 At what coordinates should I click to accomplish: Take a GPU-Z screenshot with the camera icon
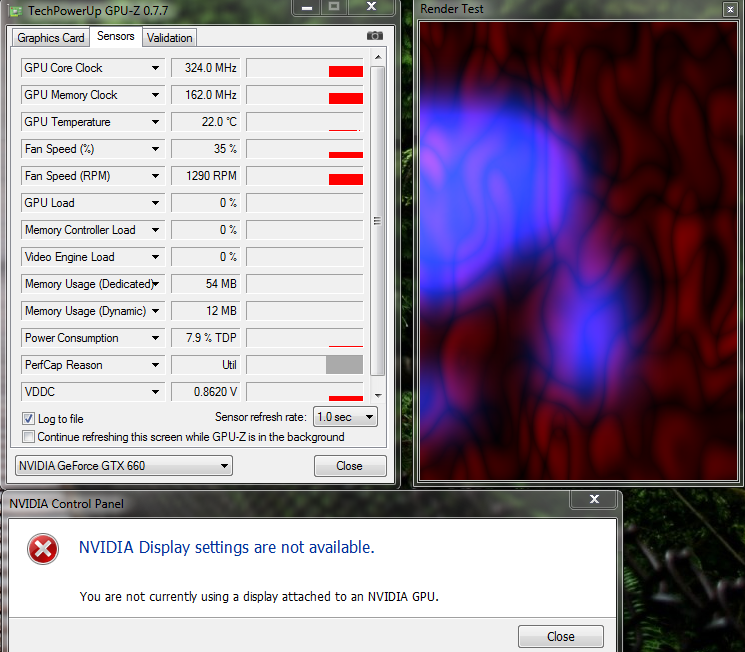(374, 36)
